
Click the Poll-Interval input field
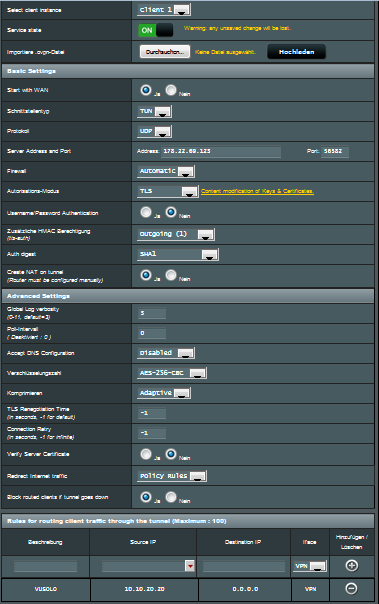[x=152, y=333]
